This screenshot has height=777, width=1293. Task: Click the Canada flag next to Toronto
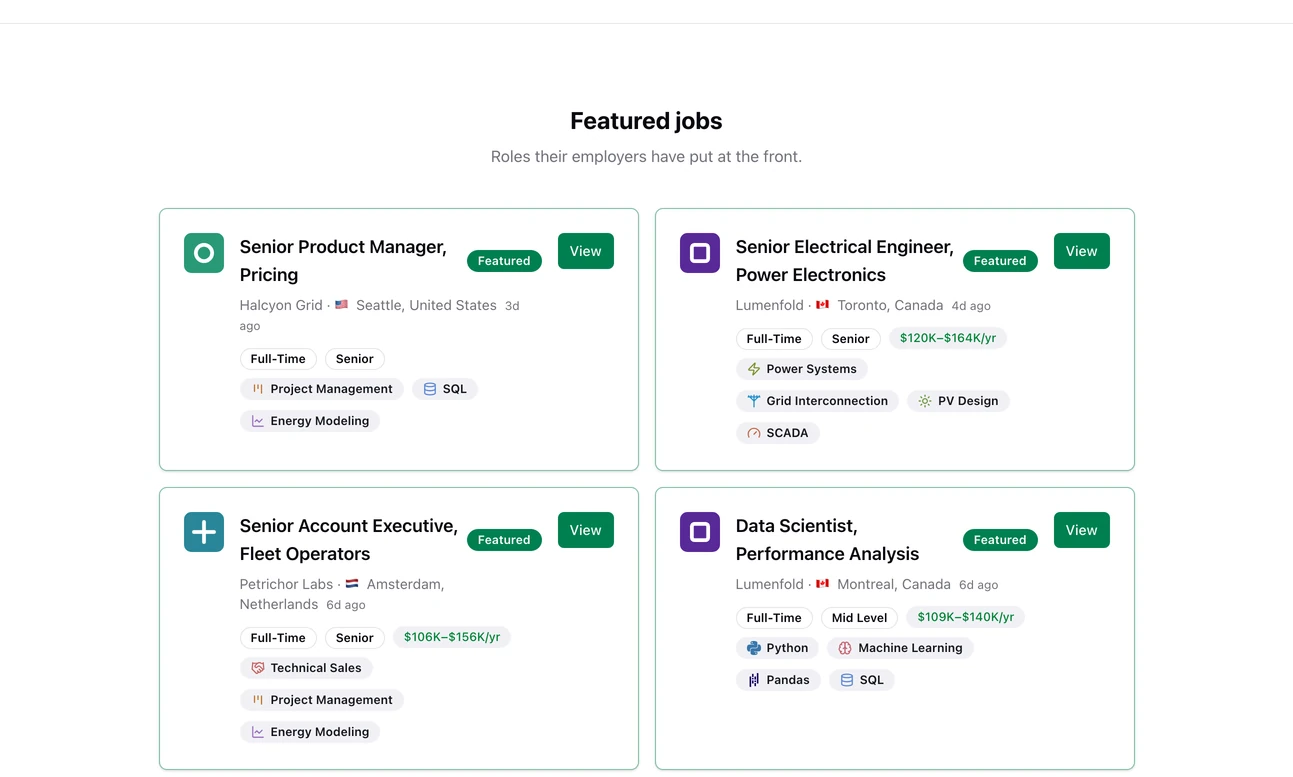pyautogui.click(x=823, y=305)
